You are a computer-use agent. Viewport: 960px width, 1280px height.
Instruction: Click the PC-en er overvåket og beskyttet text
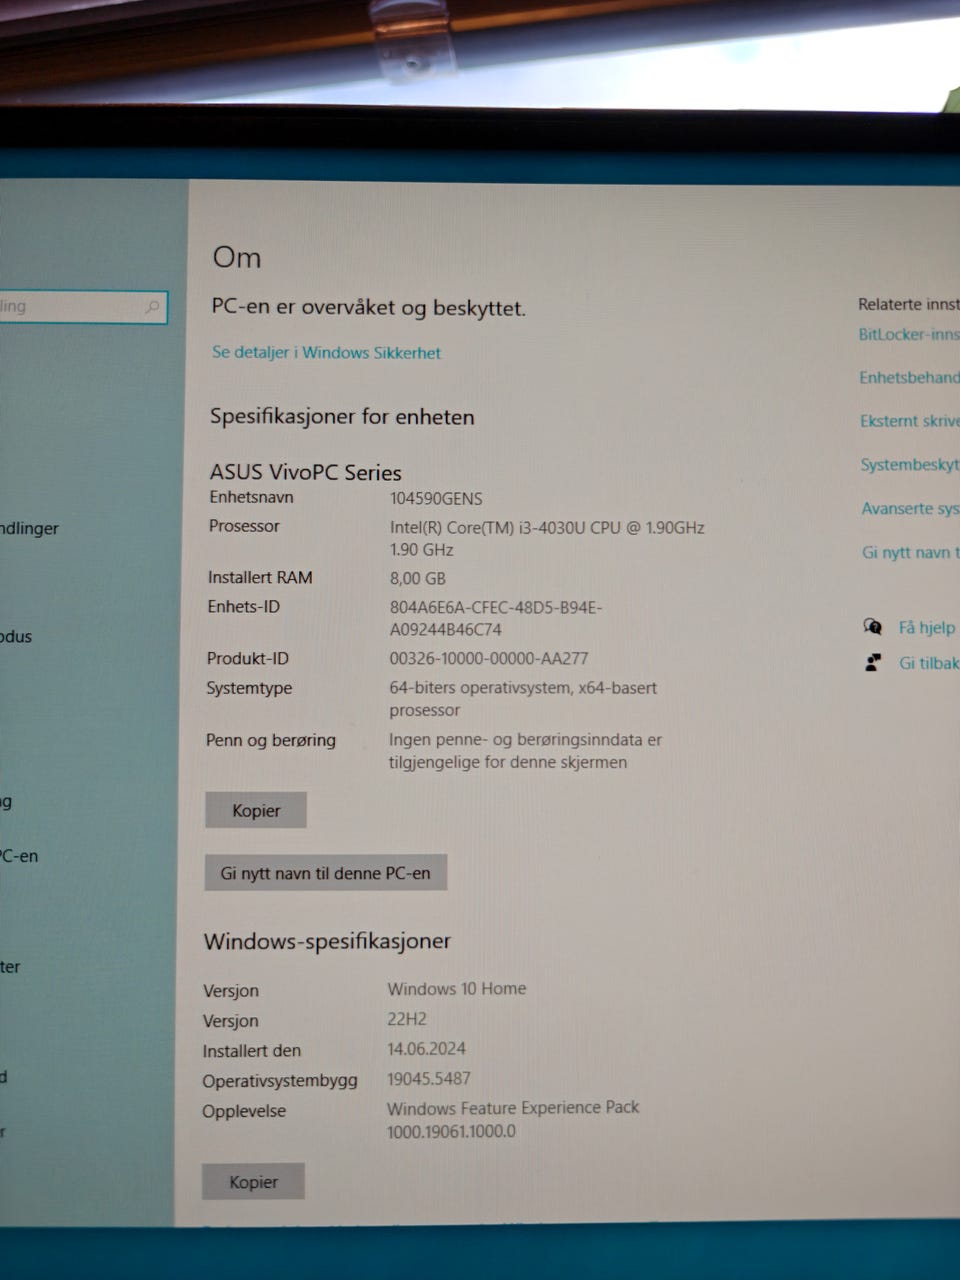pyautogui.click(x=368, y=308)
